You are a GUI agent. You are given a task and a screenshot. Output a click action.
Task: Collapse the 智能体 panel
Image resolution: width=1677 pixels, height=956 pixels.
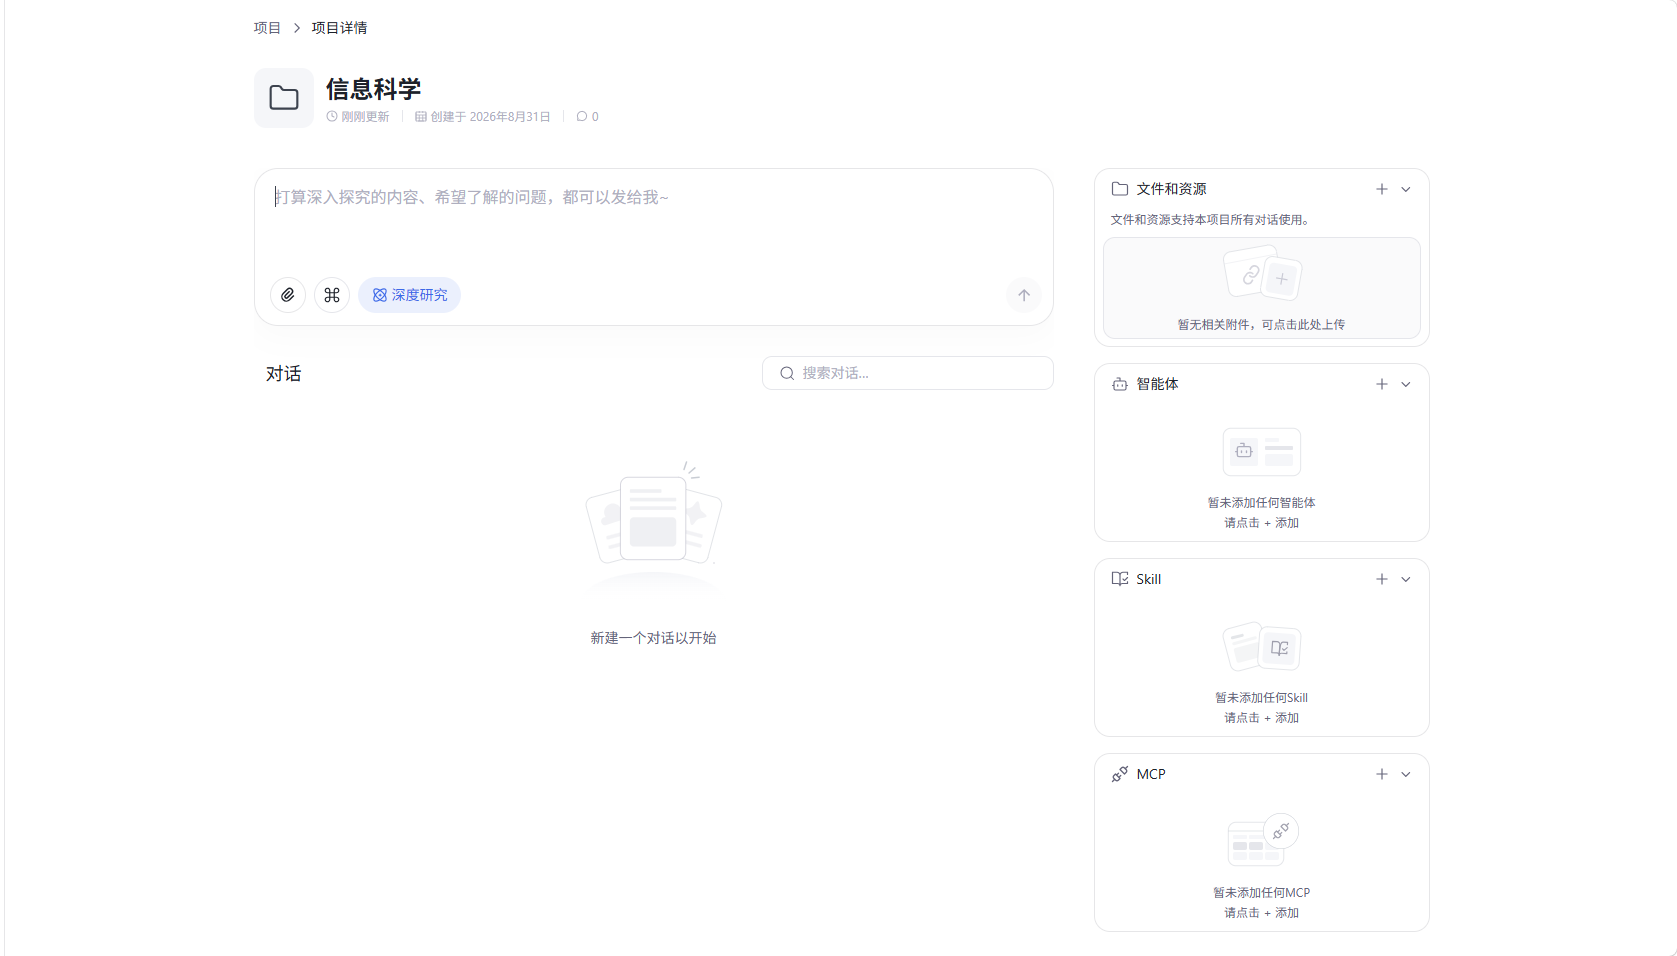pyautogui.click(x=1406, y=384)
